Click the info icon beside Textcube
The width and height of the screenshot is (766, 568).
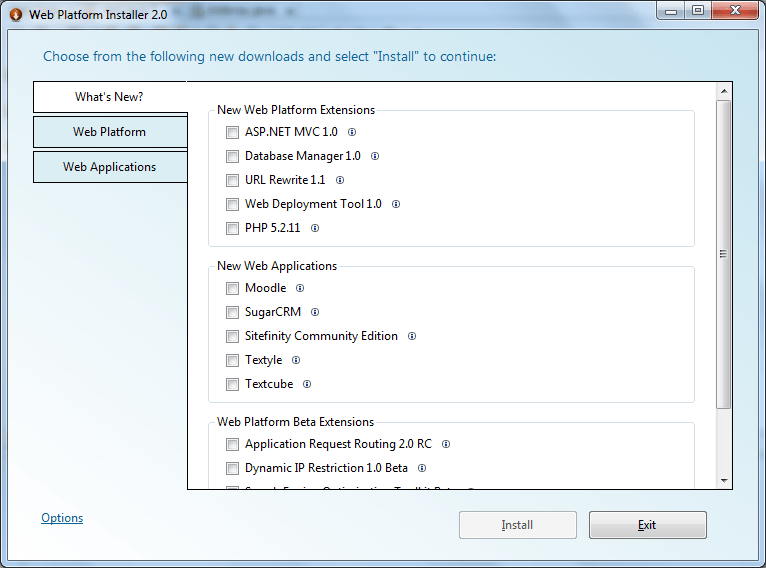(x=307, y=384)
